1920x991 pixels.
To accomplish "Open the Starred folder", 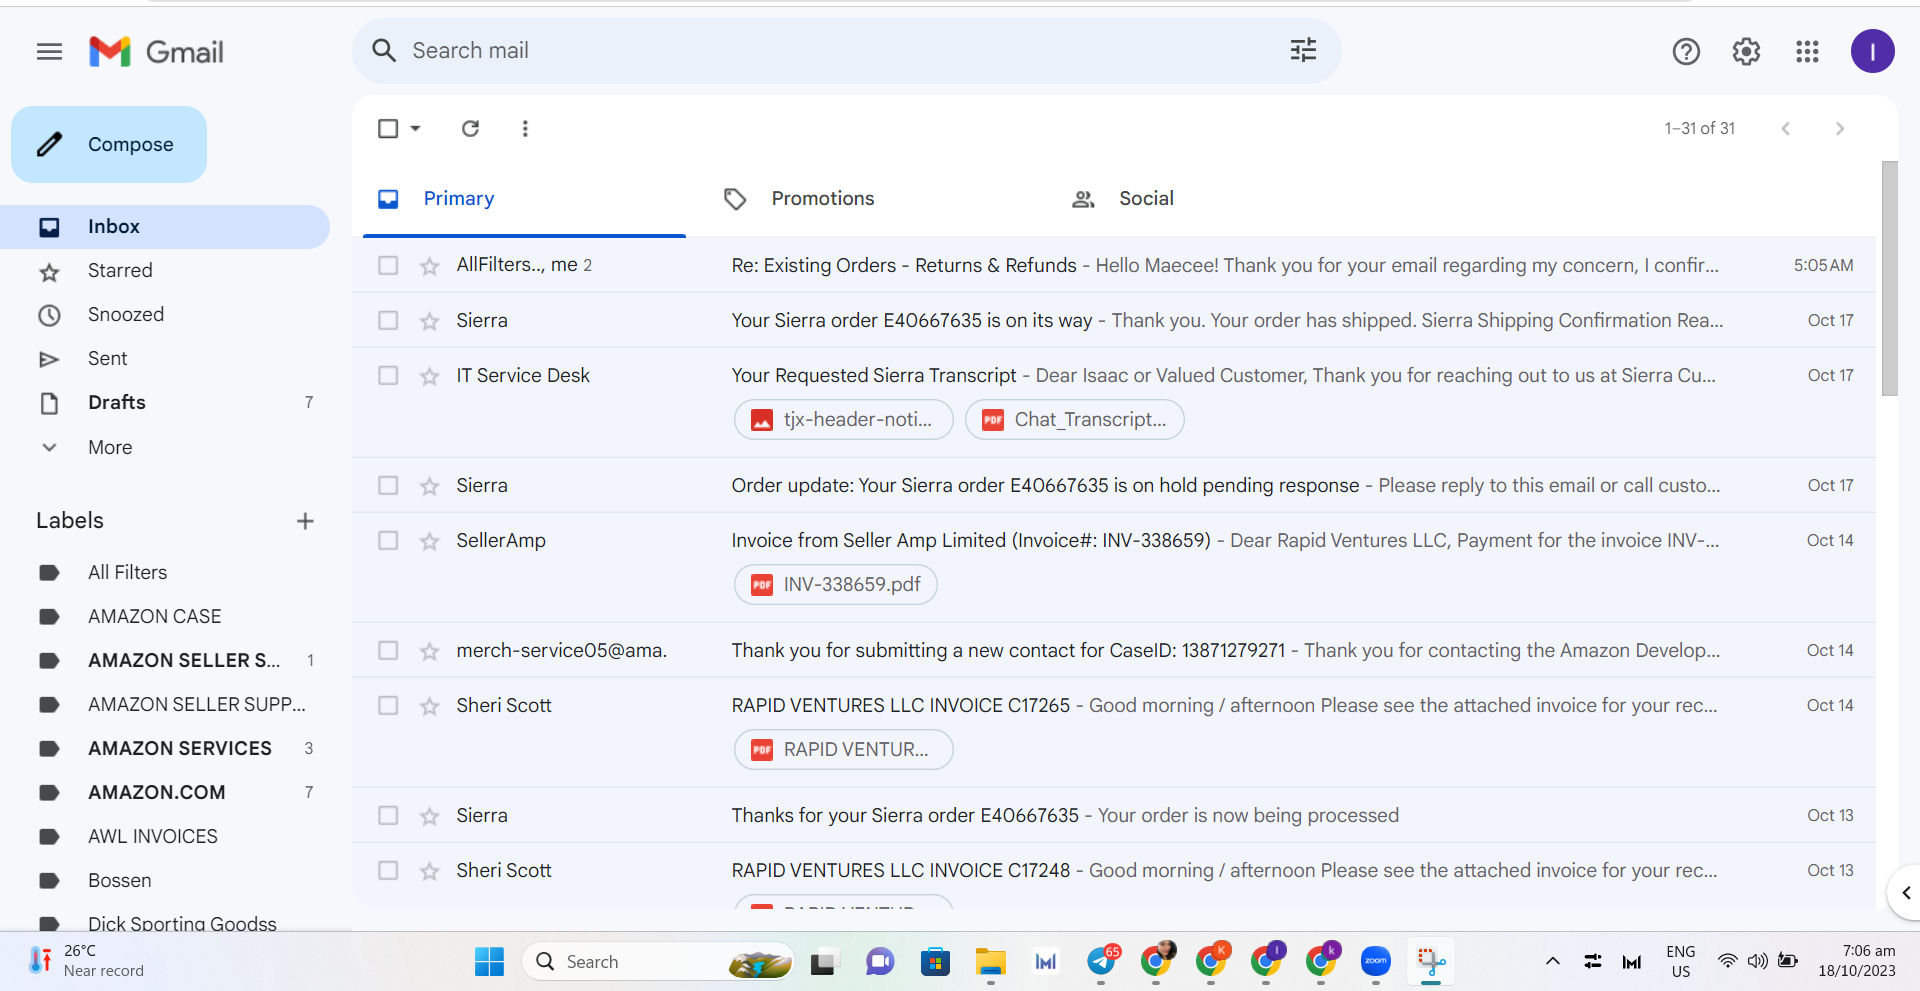I will (165, 271).
